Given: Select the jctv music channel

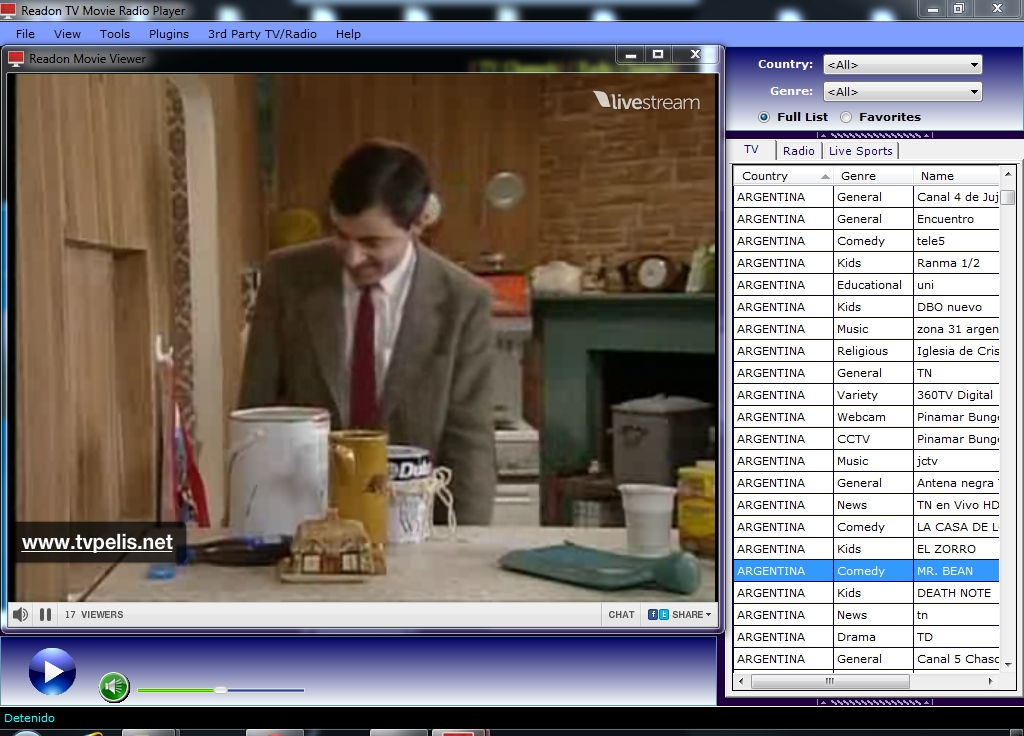Looking at the screenshot, I should [x=866, y=461].
